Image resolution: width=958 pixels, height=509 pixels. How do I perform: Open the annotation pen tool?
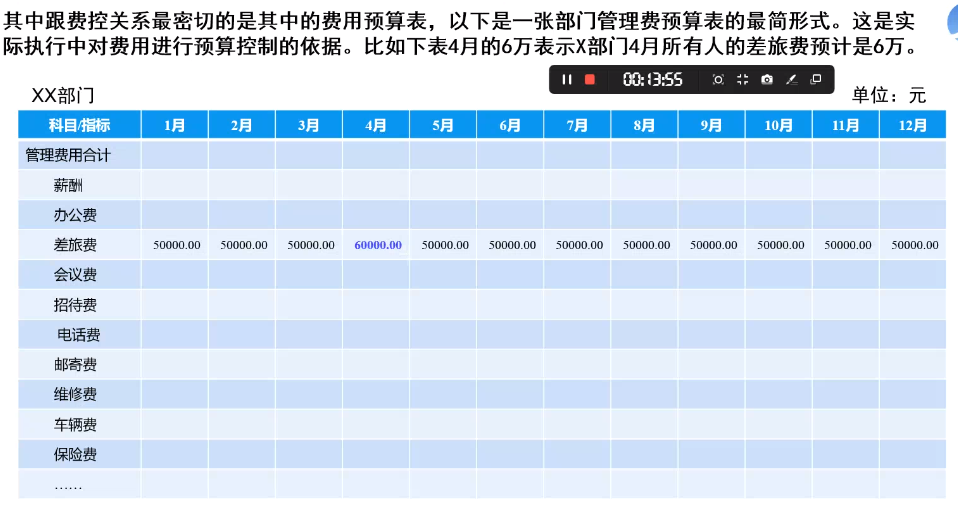pos(791,79)
